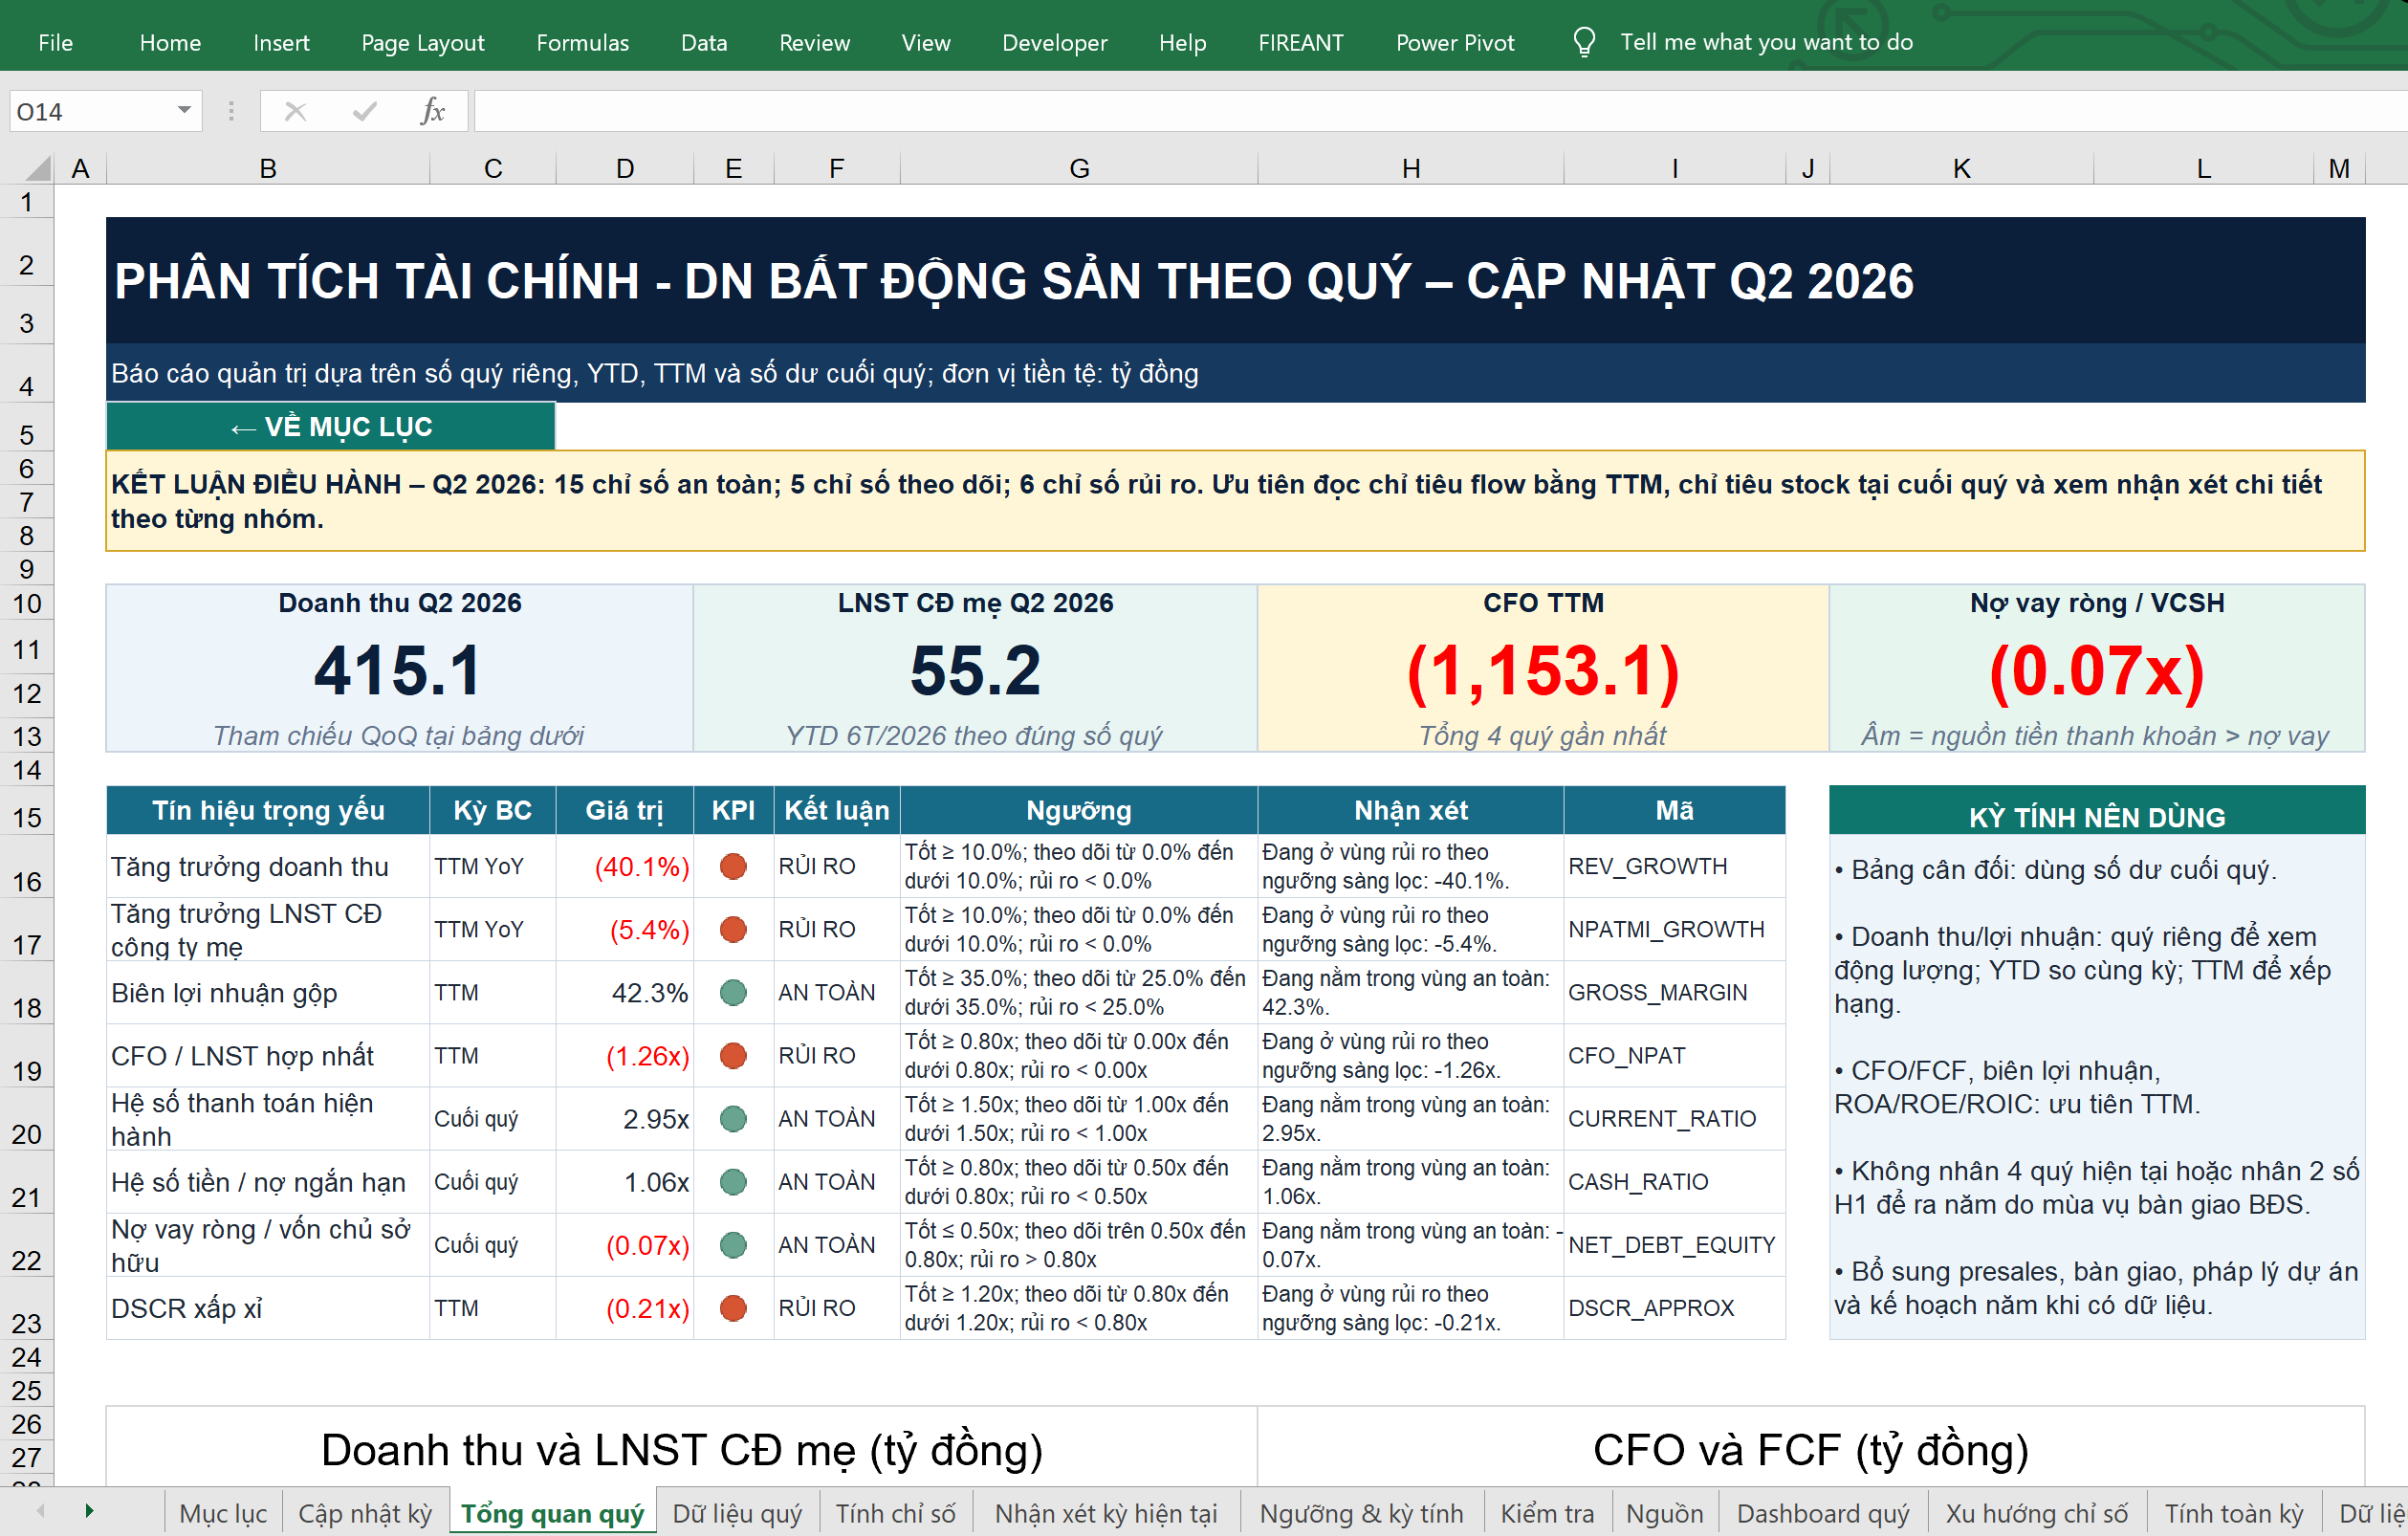Screen dimensions: 2408x1536
Task: Select the DSCR_APPROX code cell
Action: [1674, 1307]
